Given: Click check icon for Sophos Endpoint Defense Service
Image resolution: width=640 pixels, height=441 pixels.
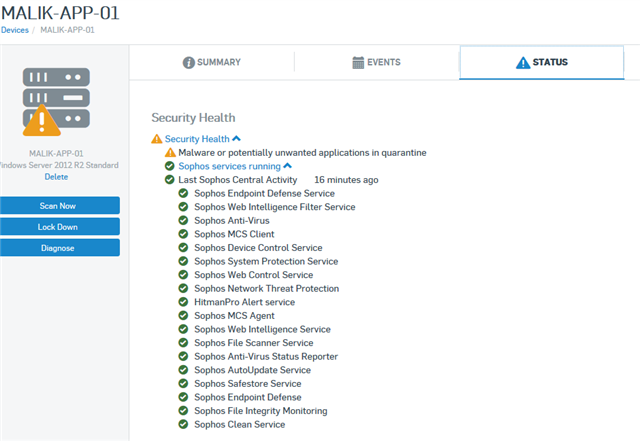Looking at the screenshot, I should coord(183,193).
